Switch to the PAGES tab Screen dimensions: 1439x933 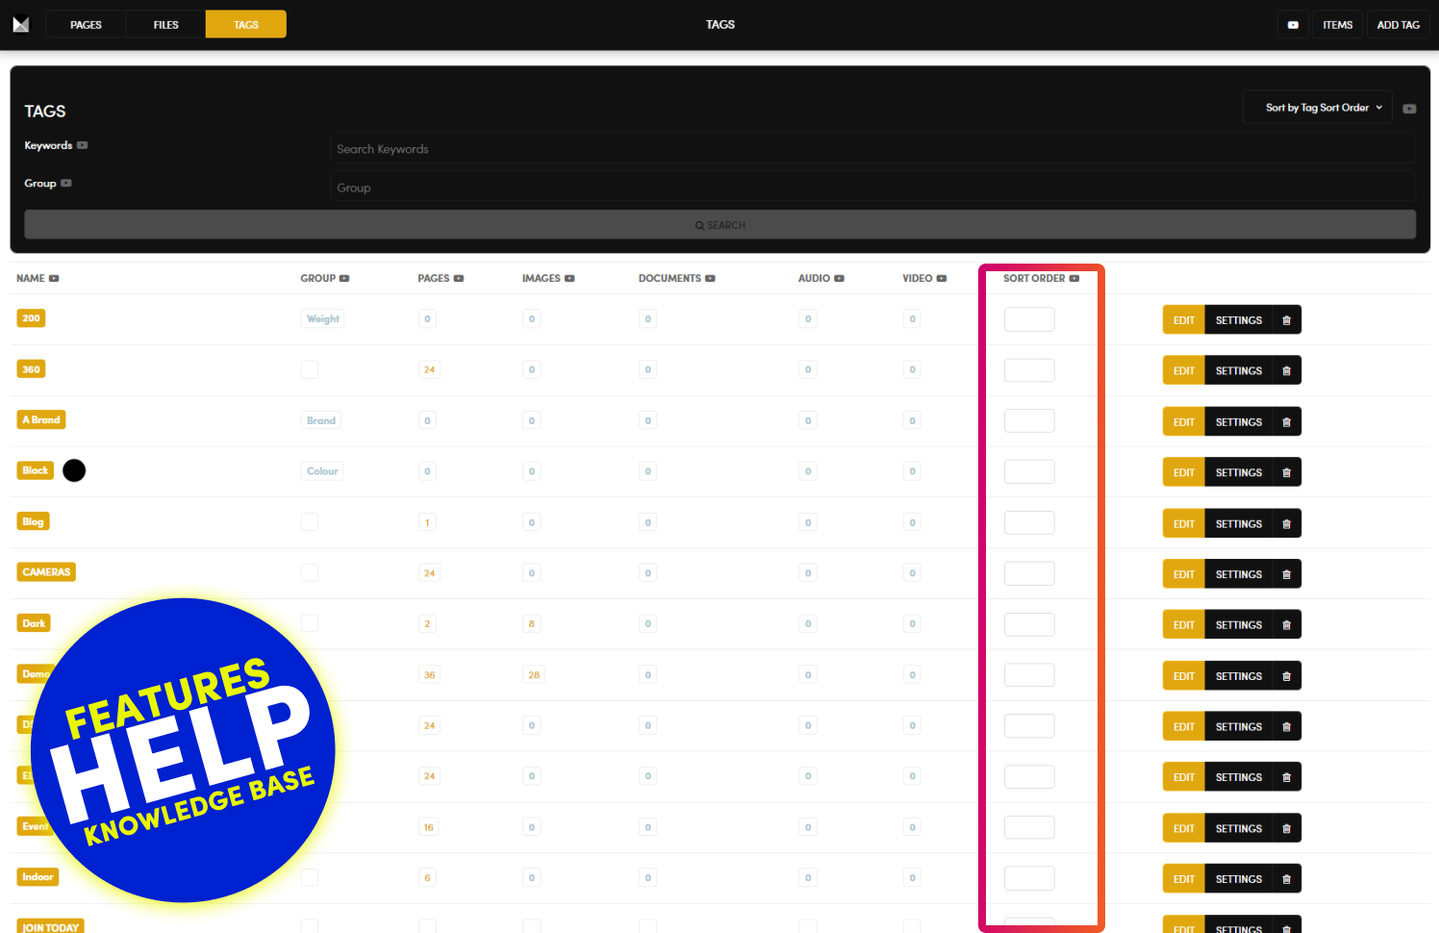(86, 25)
